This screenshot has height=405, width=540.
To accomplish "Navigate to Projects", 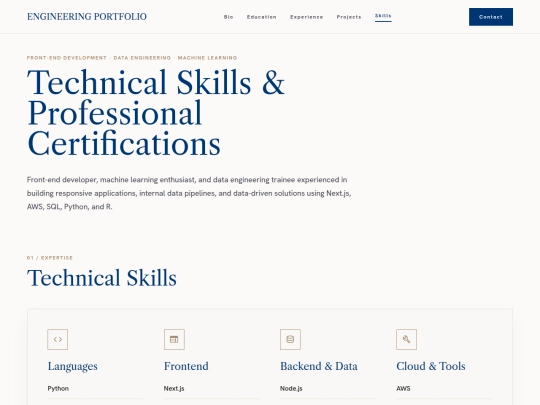I will [349, 17].
